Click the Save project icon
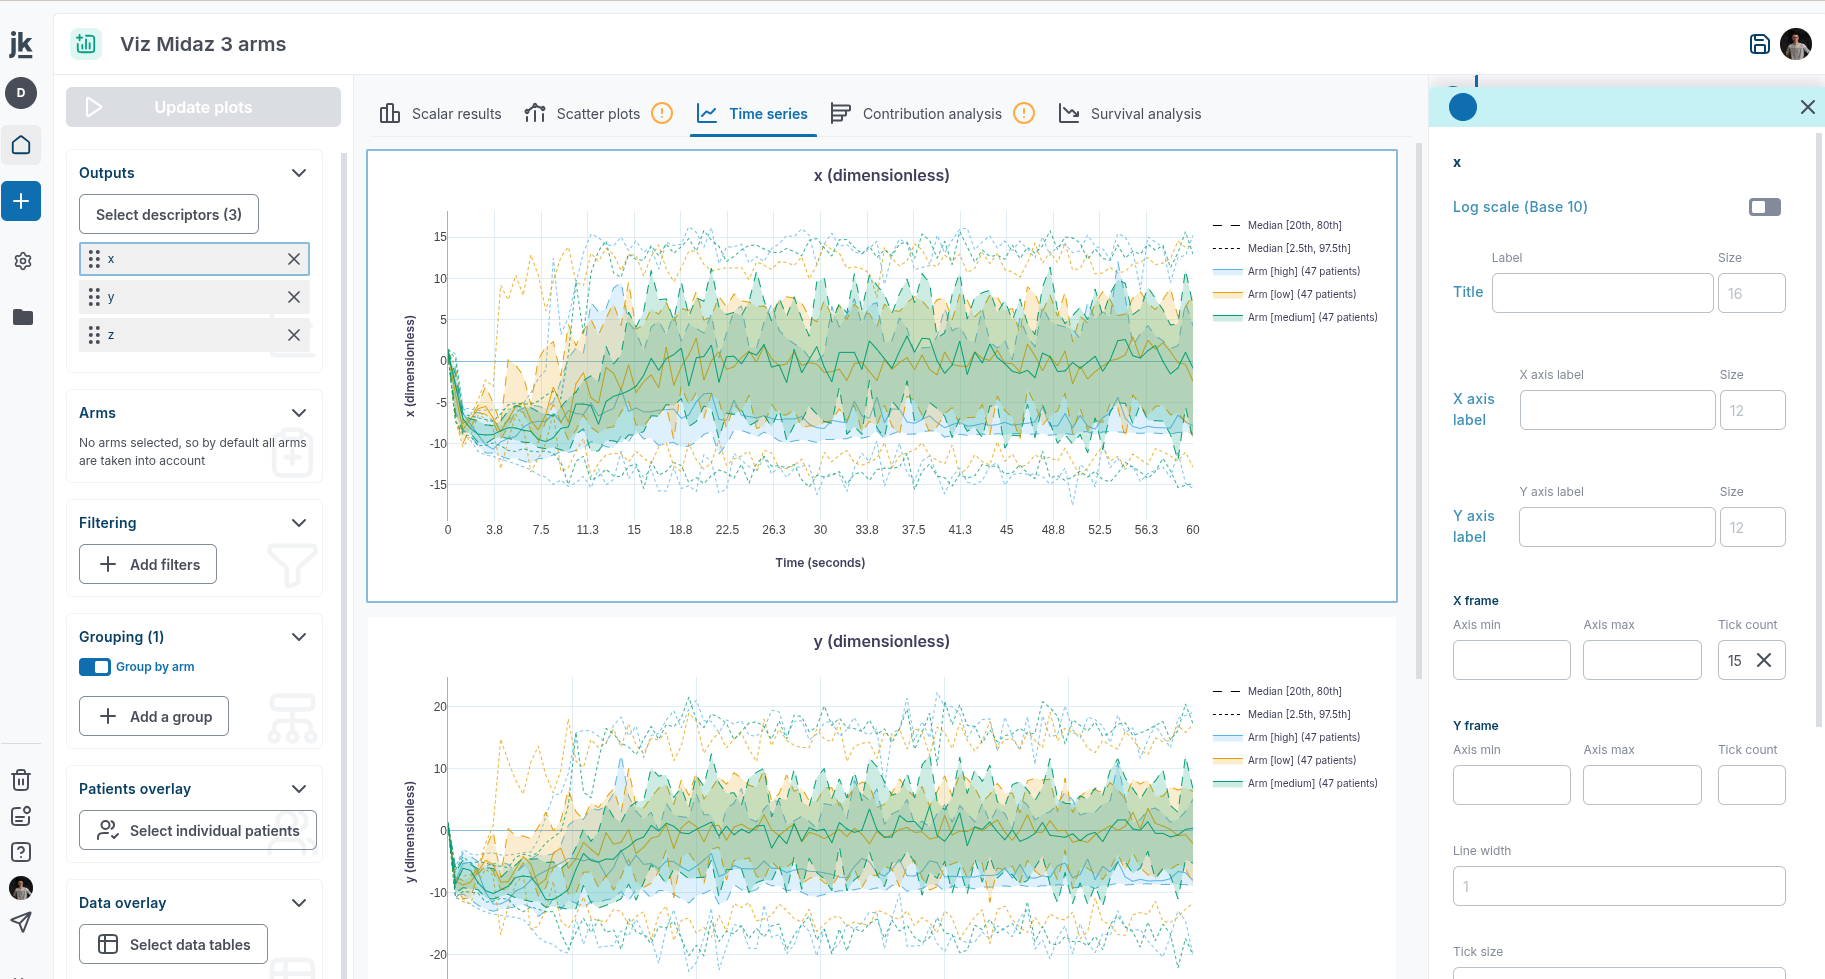The height and width of the screenshot is (979, 1825). pos(1759,44)
